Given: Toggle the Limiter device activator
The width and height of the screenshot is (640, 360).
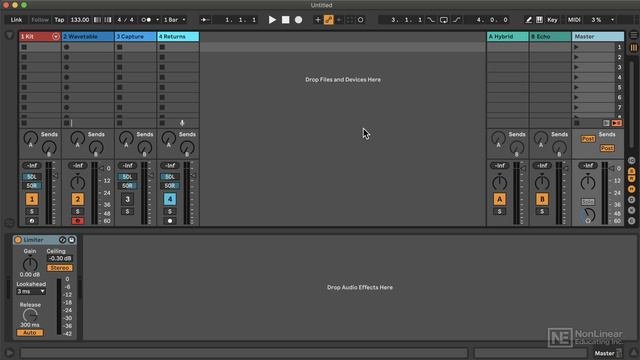Looking at the screenshot, I should 18,240.
